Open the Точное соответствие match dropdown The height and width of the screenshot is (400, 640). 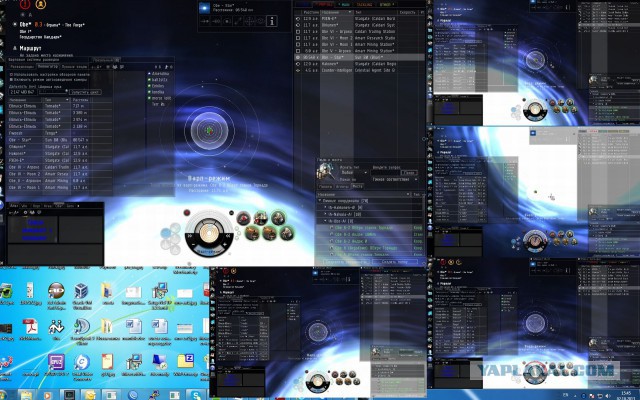click(395, 179)
